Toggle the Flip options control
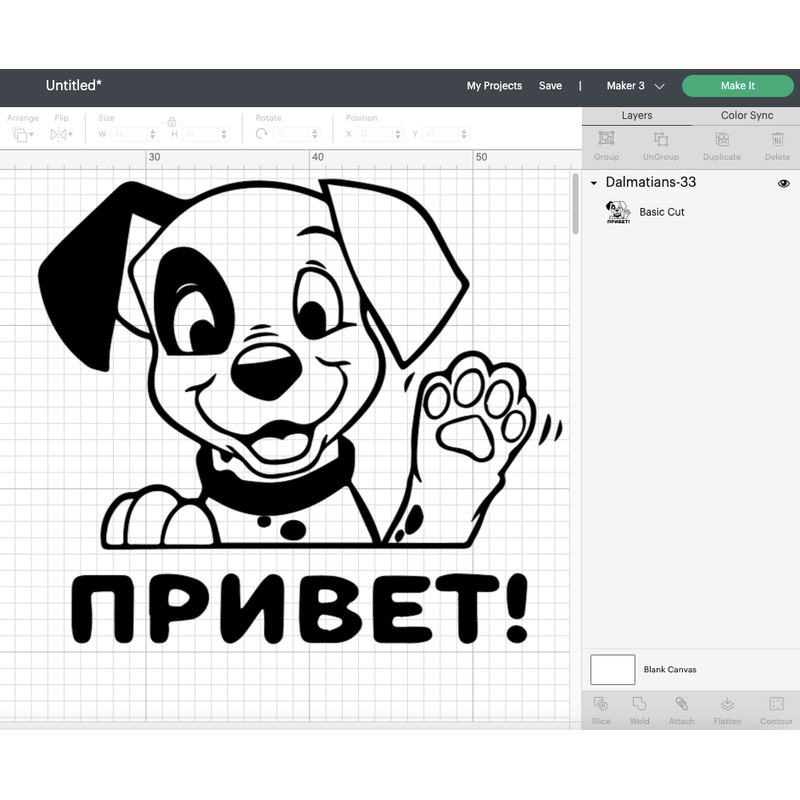Image resolution: width=800 pixels, height=800 pixels. 60,134
